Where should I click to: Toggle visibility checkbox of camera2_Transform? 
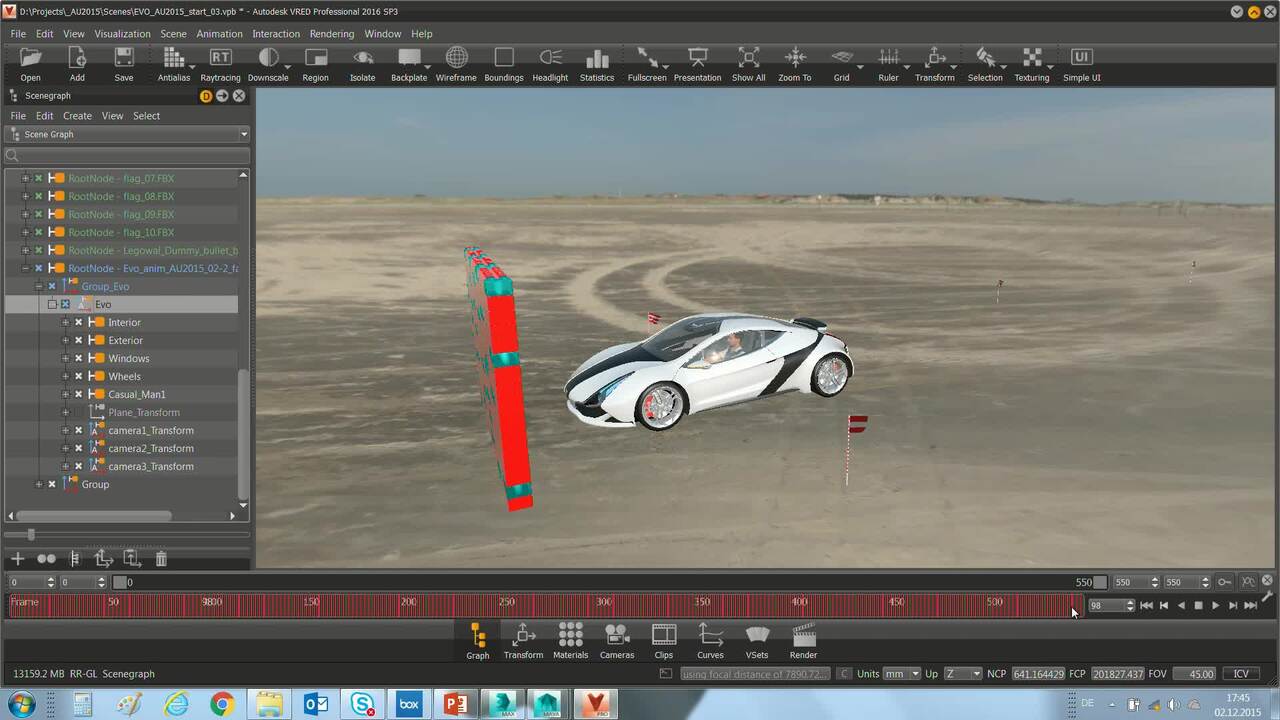click(79, 448)
